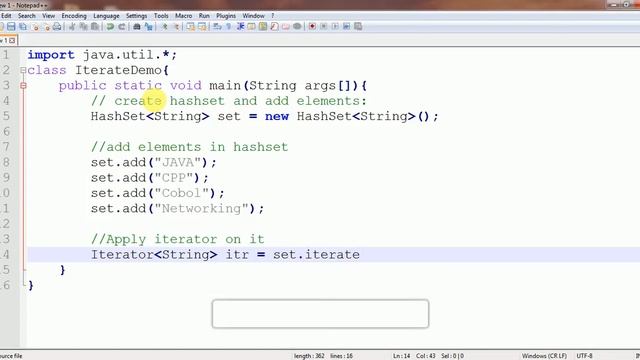
Task: Click the word 'Networking' in code
Action: point(202,209)
